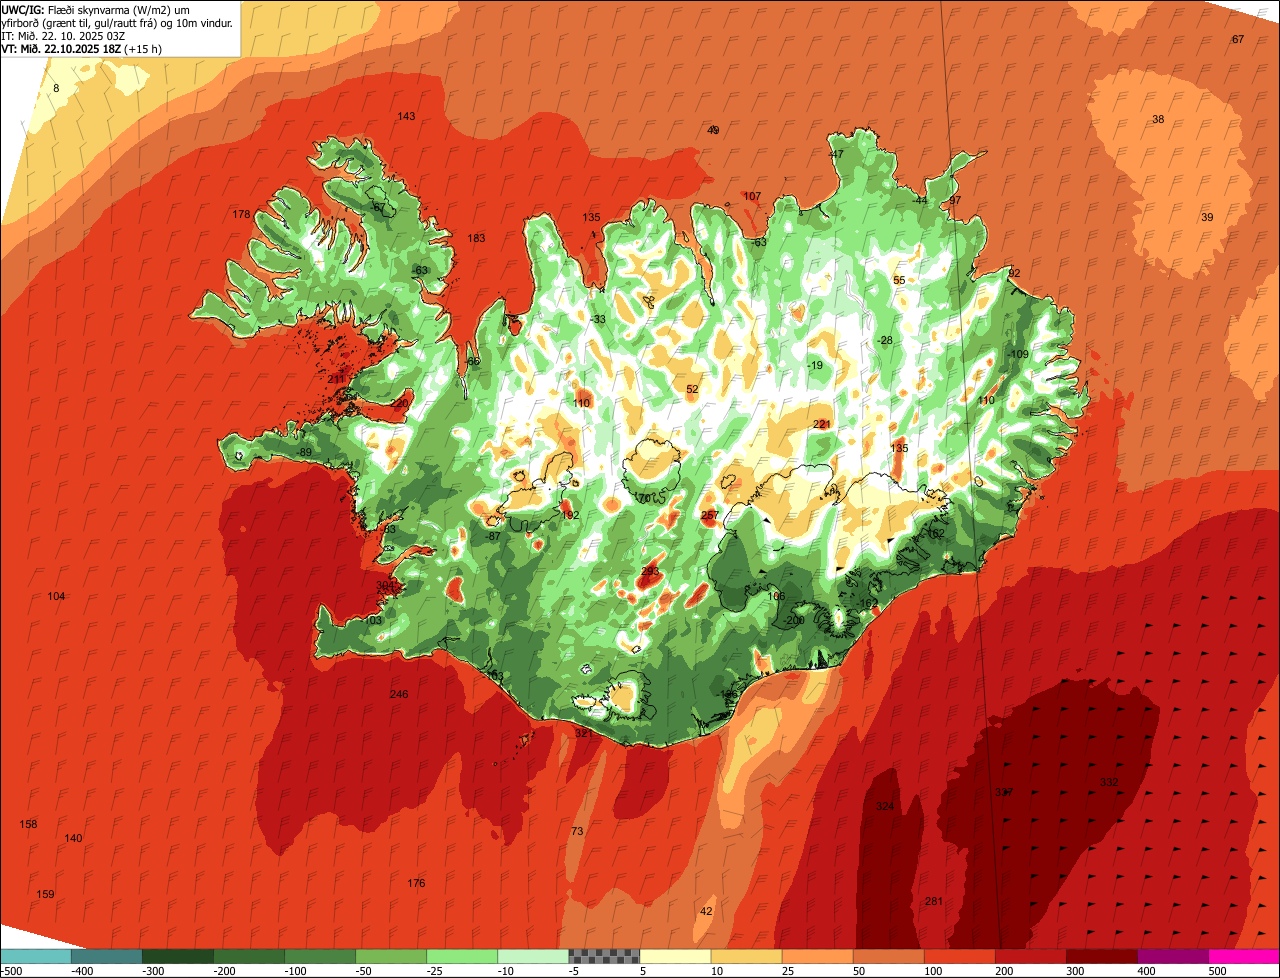This screenshot has height=978, width=1280.
Task: Click the -200 to -100 green legend swatch
Action: [248, 955]
